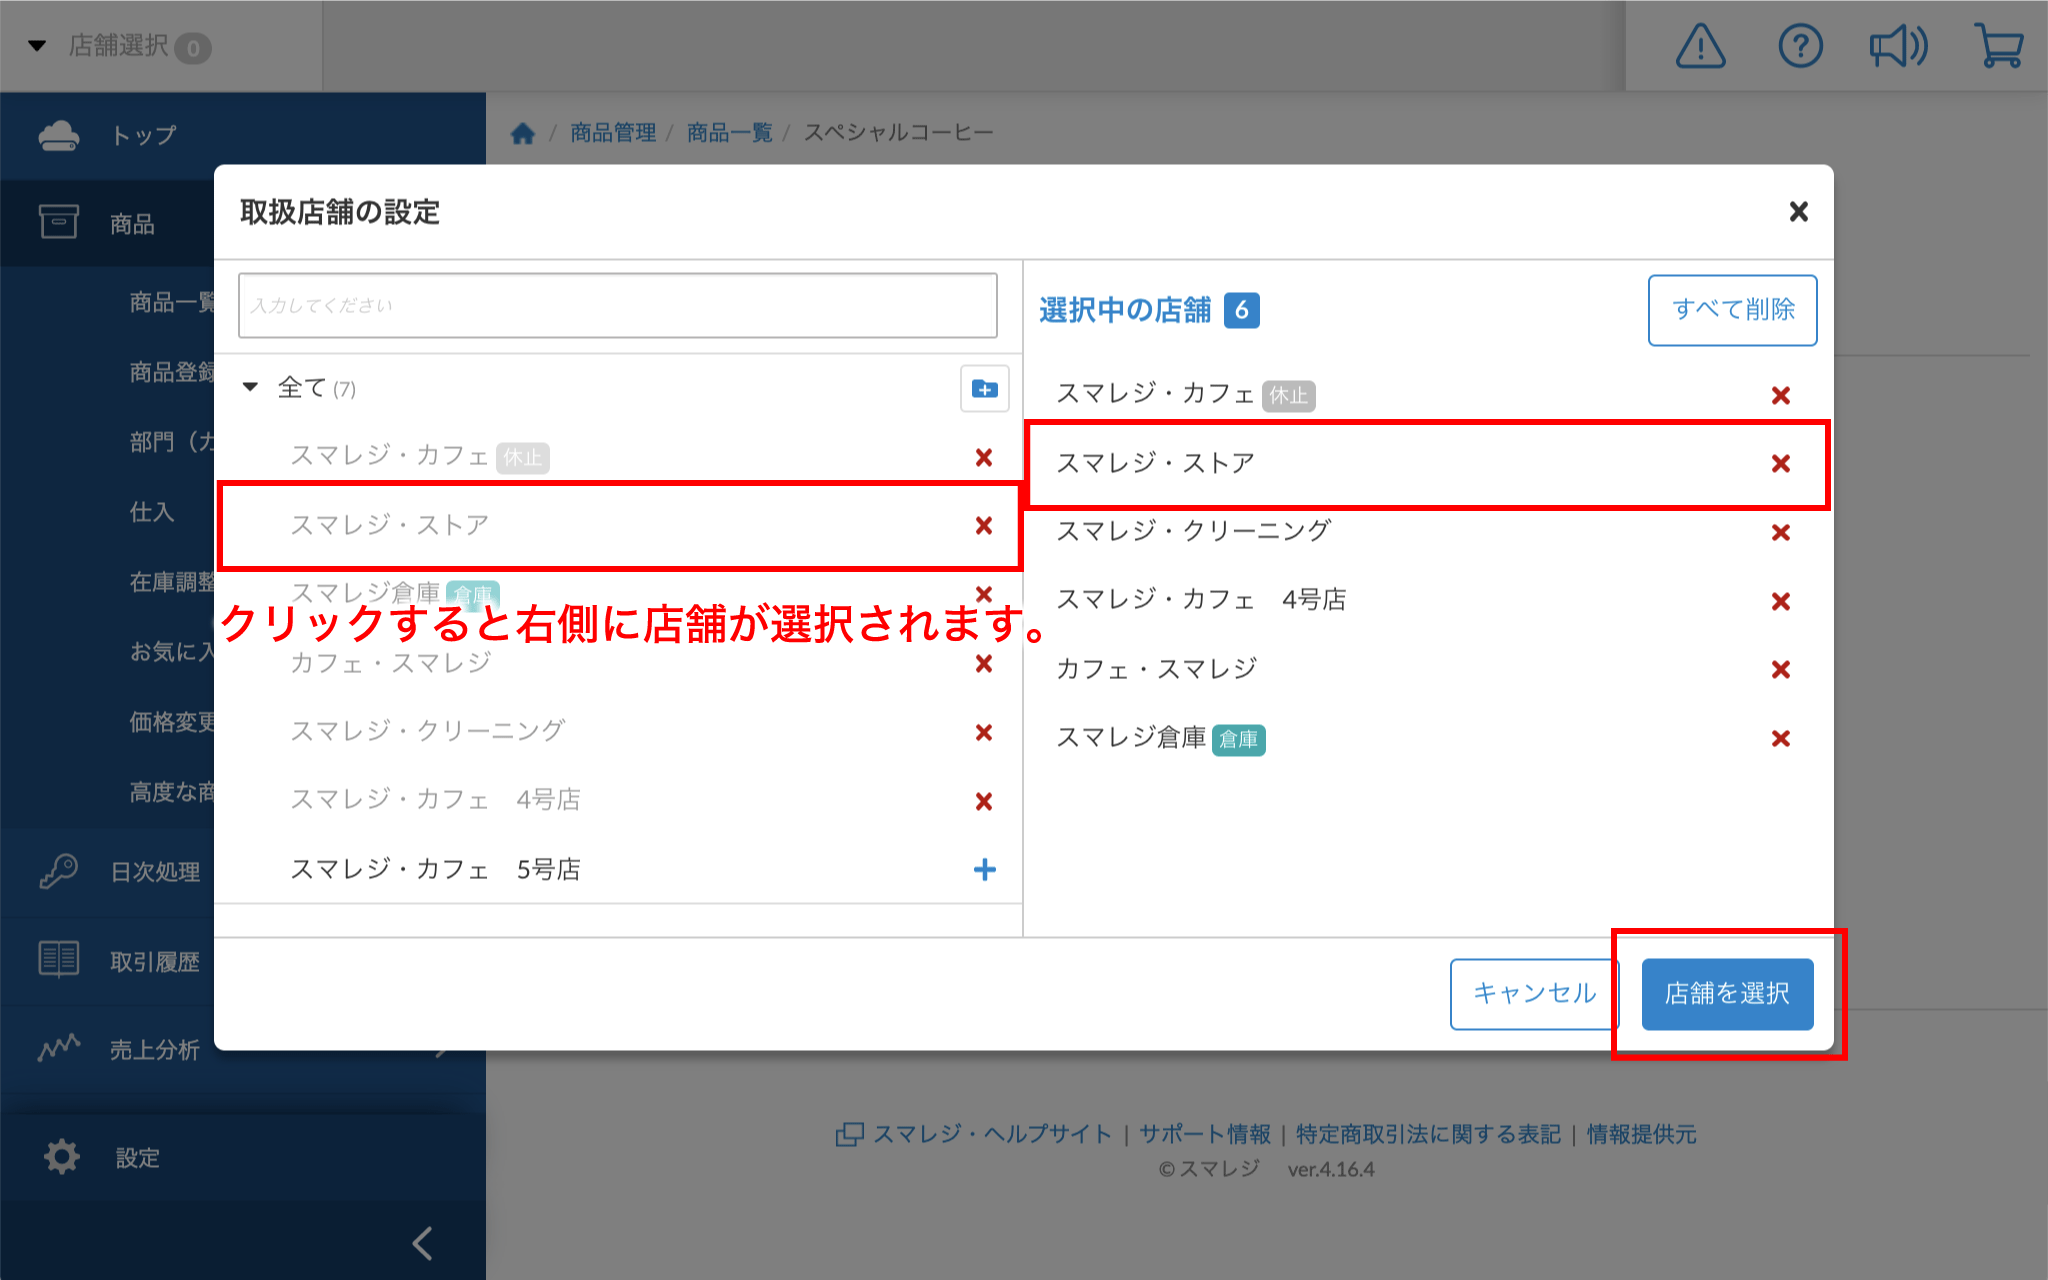
Task: Open 情報提供元 footer link
Action: pyautogui.click(x=1641, y=1134)
